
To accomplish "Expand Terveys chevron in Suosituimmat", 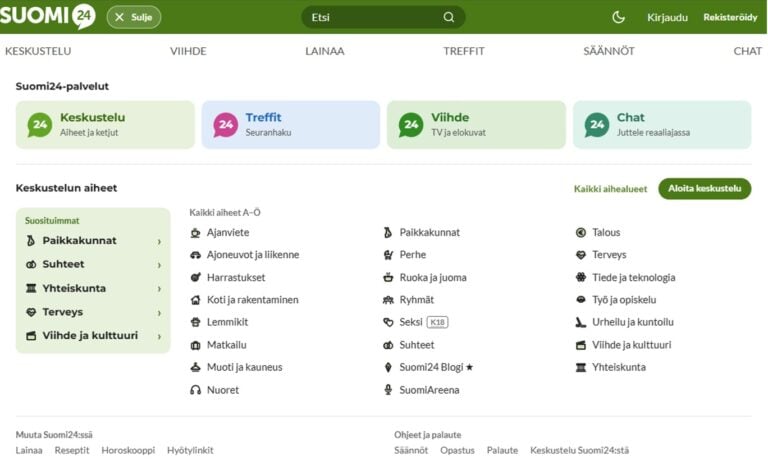I will click(159, 313).
